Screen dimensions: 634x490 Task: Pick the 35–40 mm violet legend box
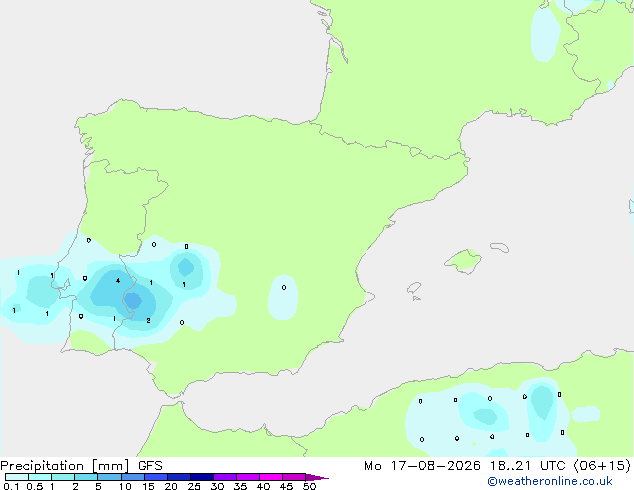pos(248,477)
